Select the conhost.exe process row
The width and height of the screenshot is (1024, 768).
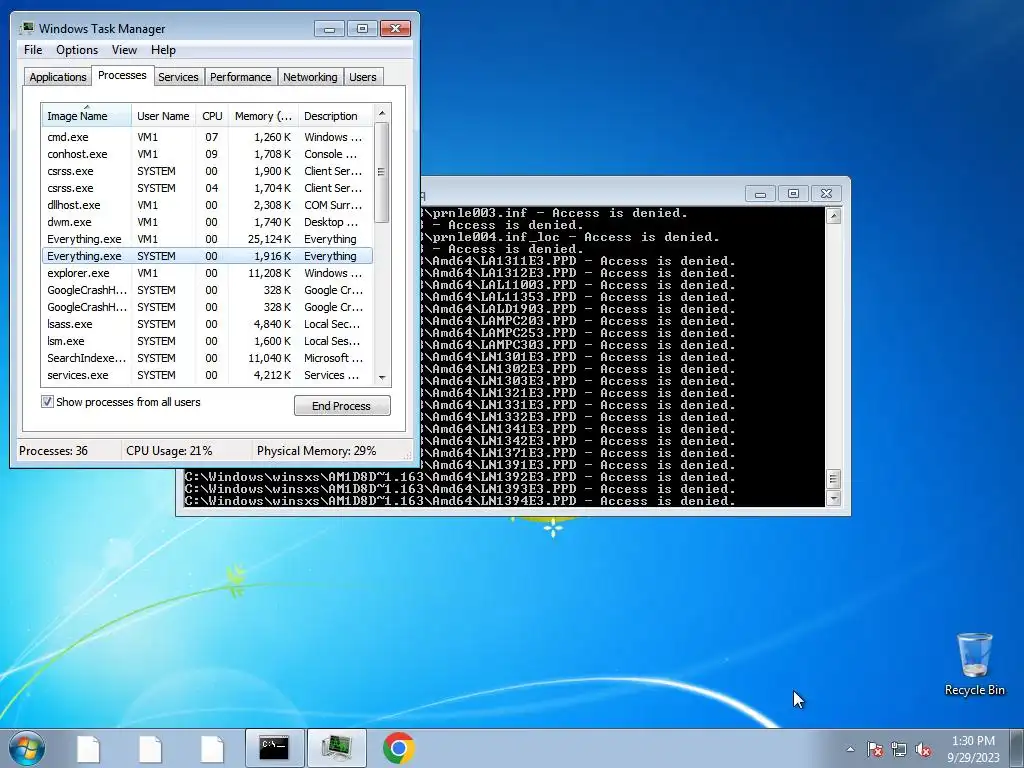tap(207, 154)
